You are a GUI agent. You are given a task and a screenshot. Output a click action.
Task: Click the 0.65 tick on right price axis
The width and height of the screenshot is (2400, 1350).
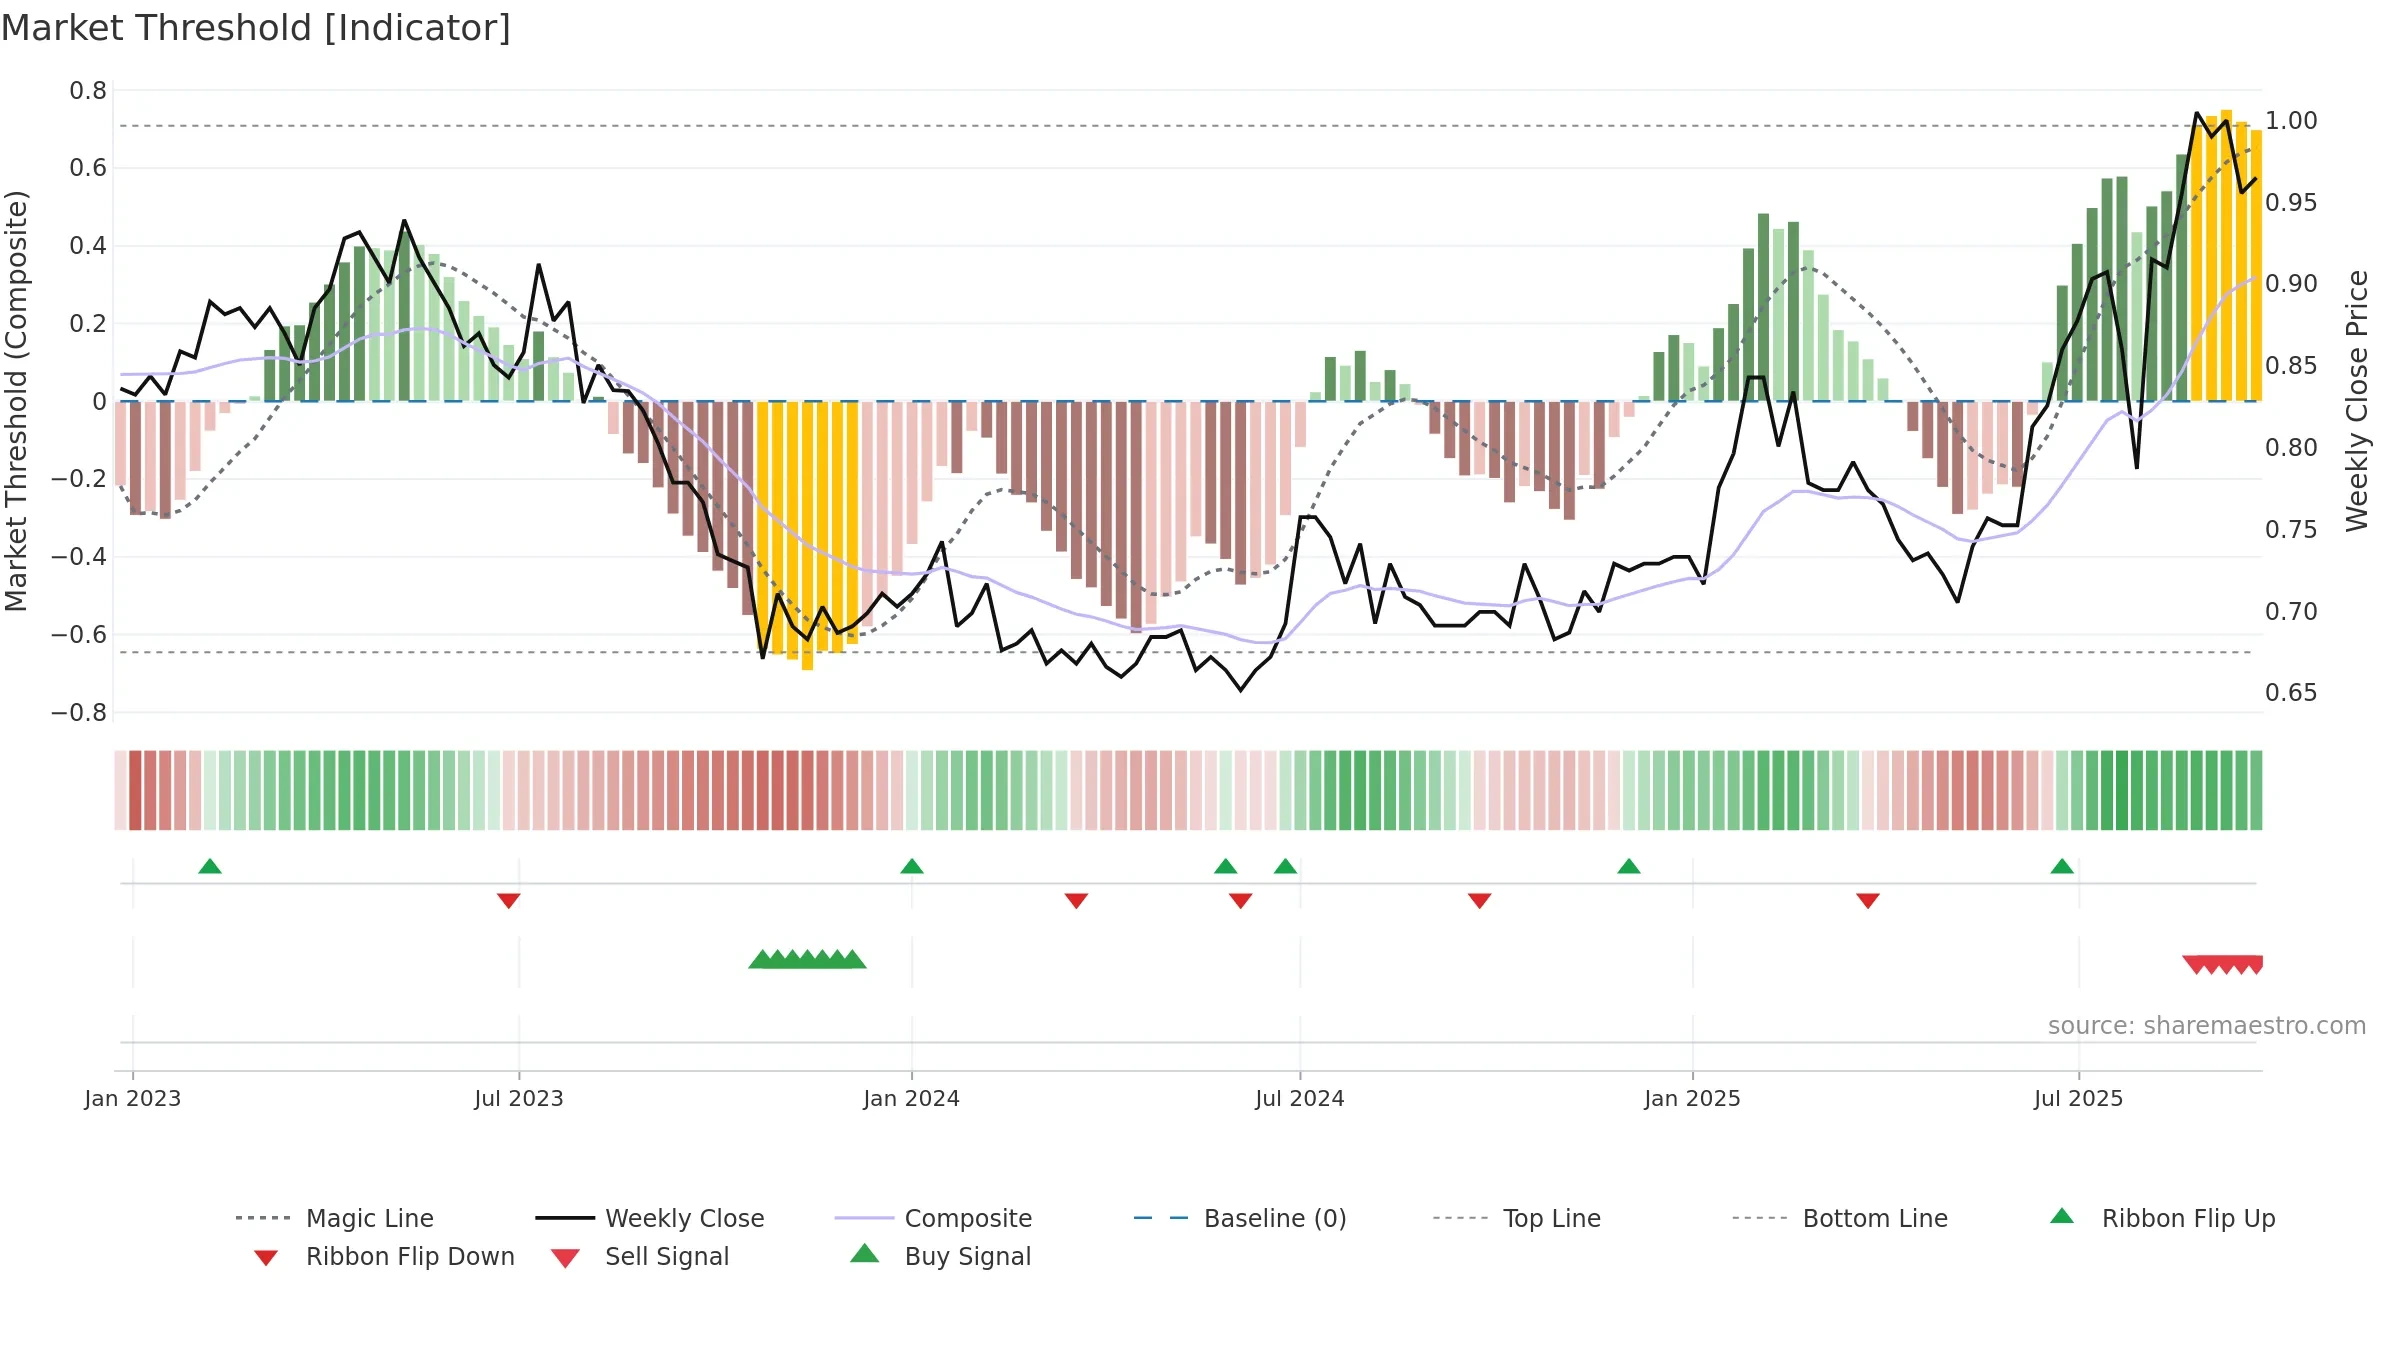[2291, 693]
